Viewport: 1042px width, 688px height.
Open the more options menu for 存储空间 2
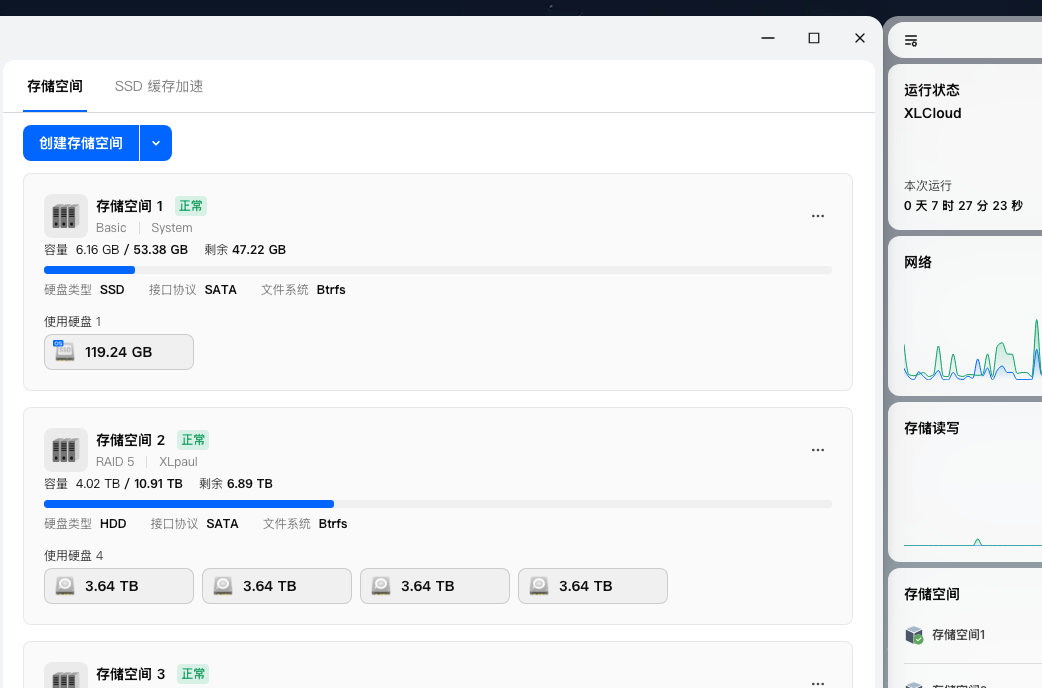818,450
